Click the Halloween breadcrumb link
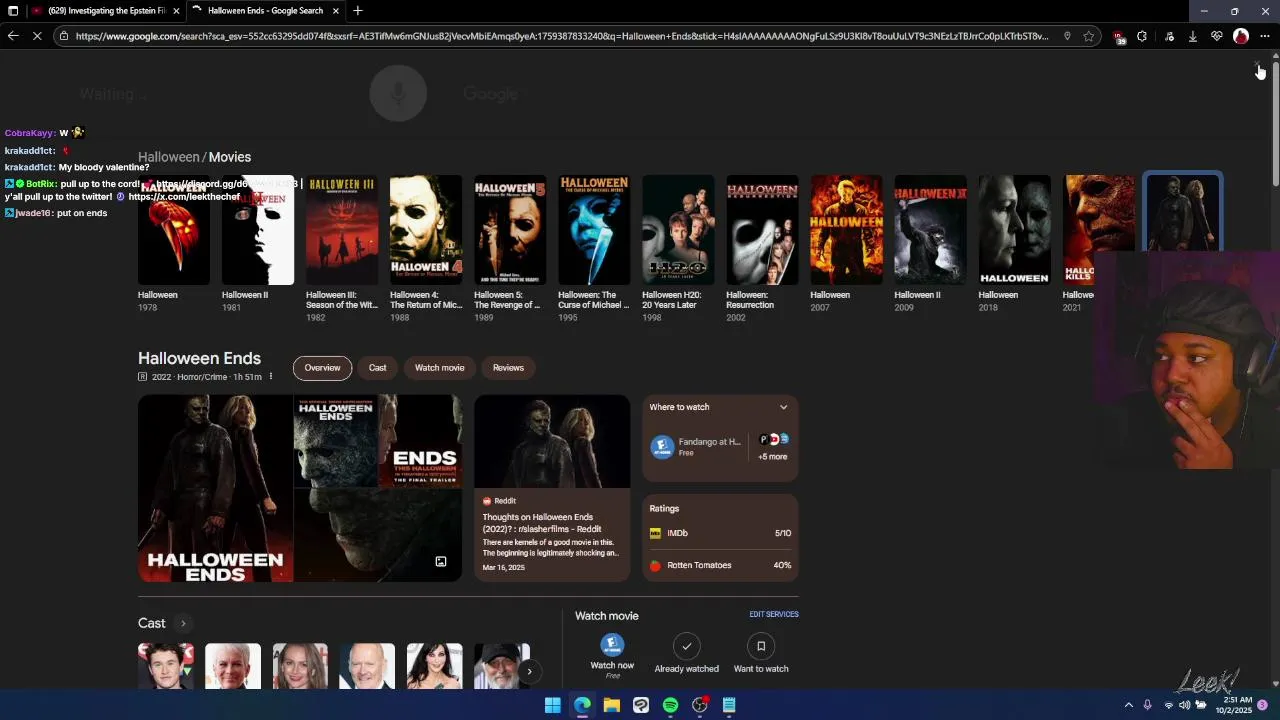This screenshot has height=720, width=1280. pyautogui.click(x=168, y=157)
